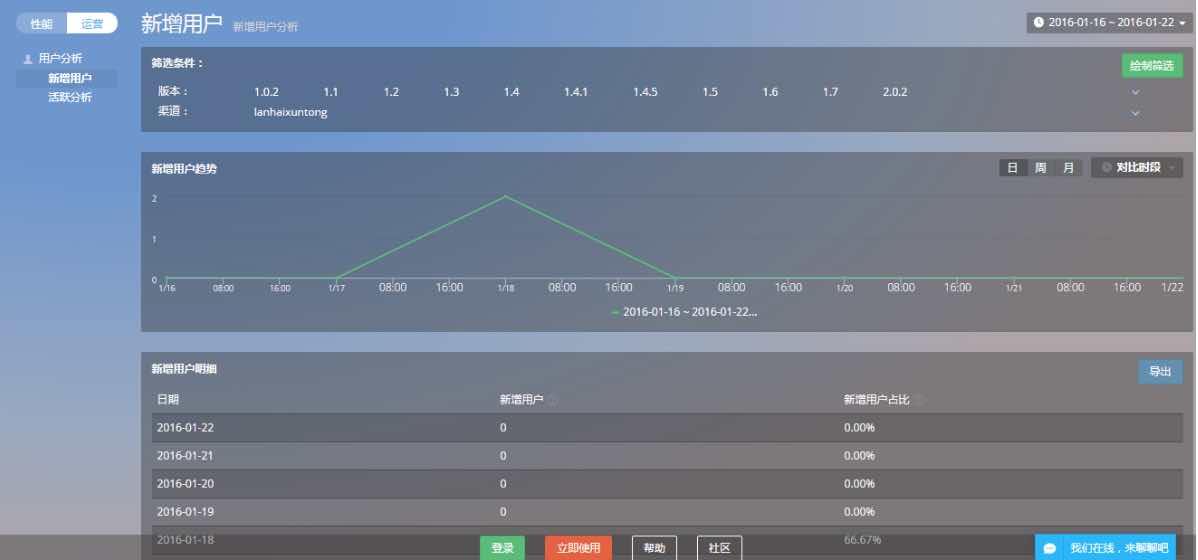Open the 对比时段 dropdown

click(x=1137, y=167)
